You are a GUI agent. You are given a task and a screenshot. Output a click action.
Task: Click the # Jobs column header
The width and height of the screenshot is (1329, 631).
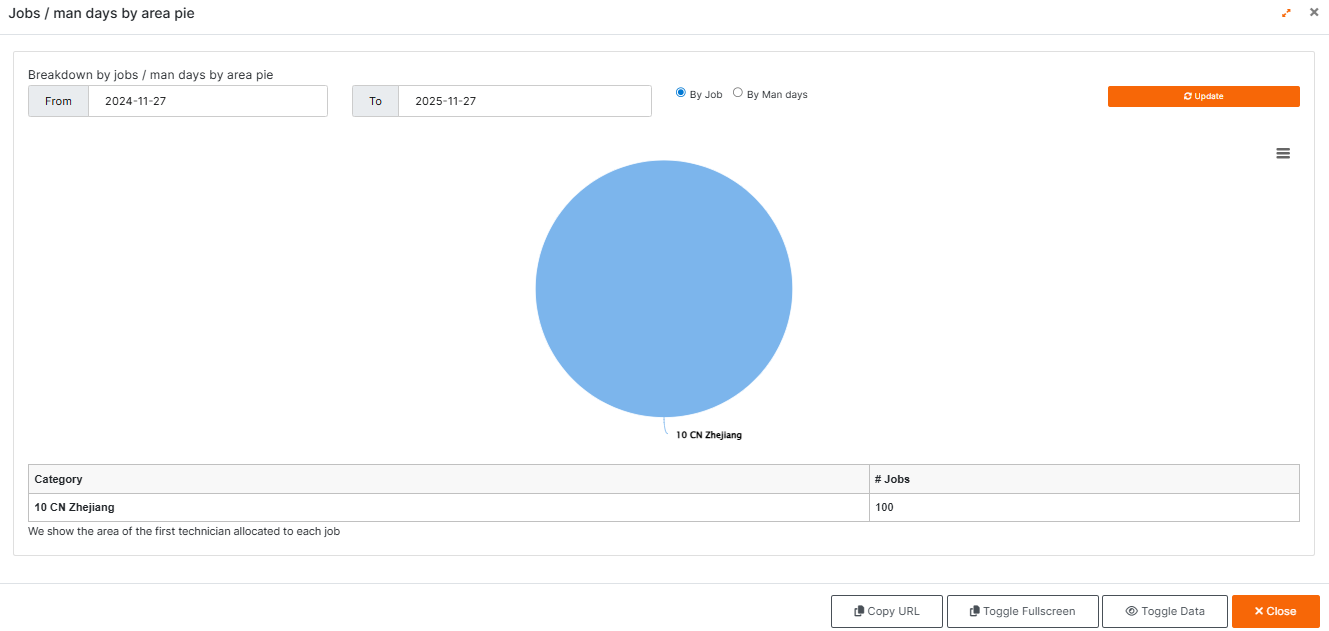pos(892,479)
